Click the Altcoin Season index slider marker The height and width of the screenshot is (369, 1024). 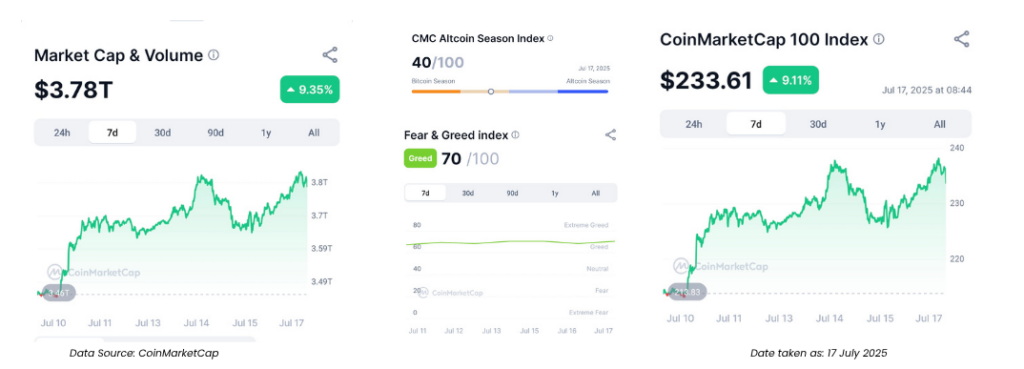coord(491,92)
